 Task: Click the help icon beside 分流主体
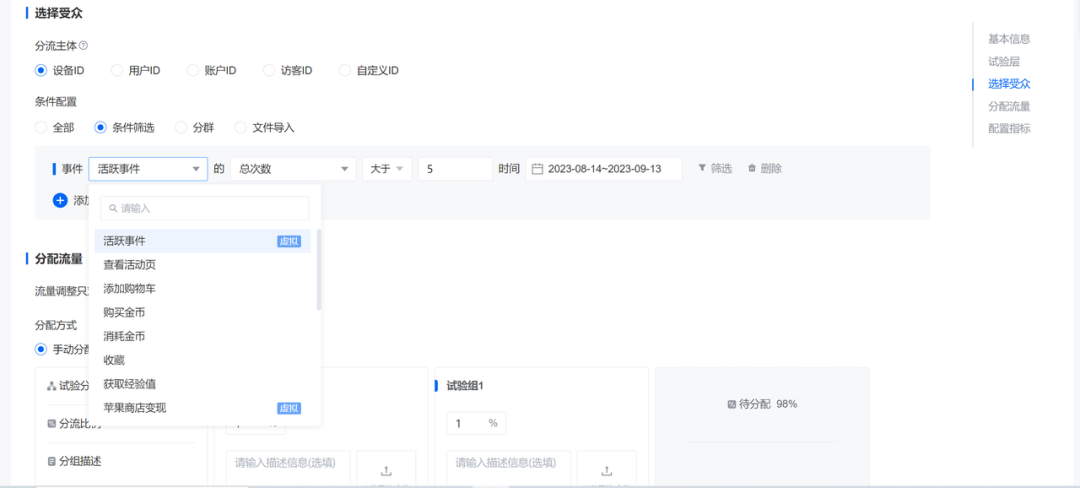(83, 46)
